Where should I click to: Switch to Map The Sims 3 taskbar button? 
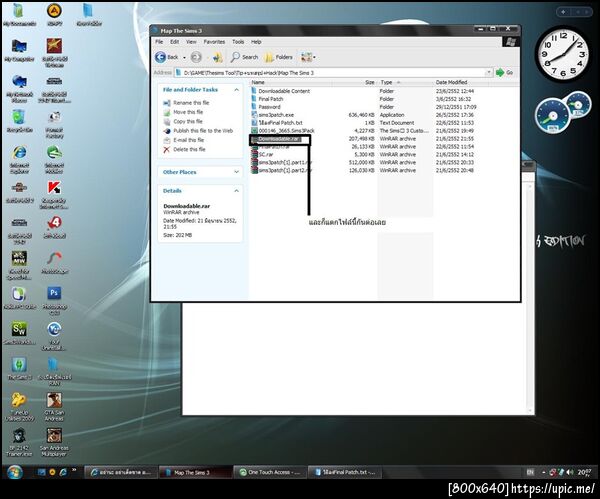(195, 472)
